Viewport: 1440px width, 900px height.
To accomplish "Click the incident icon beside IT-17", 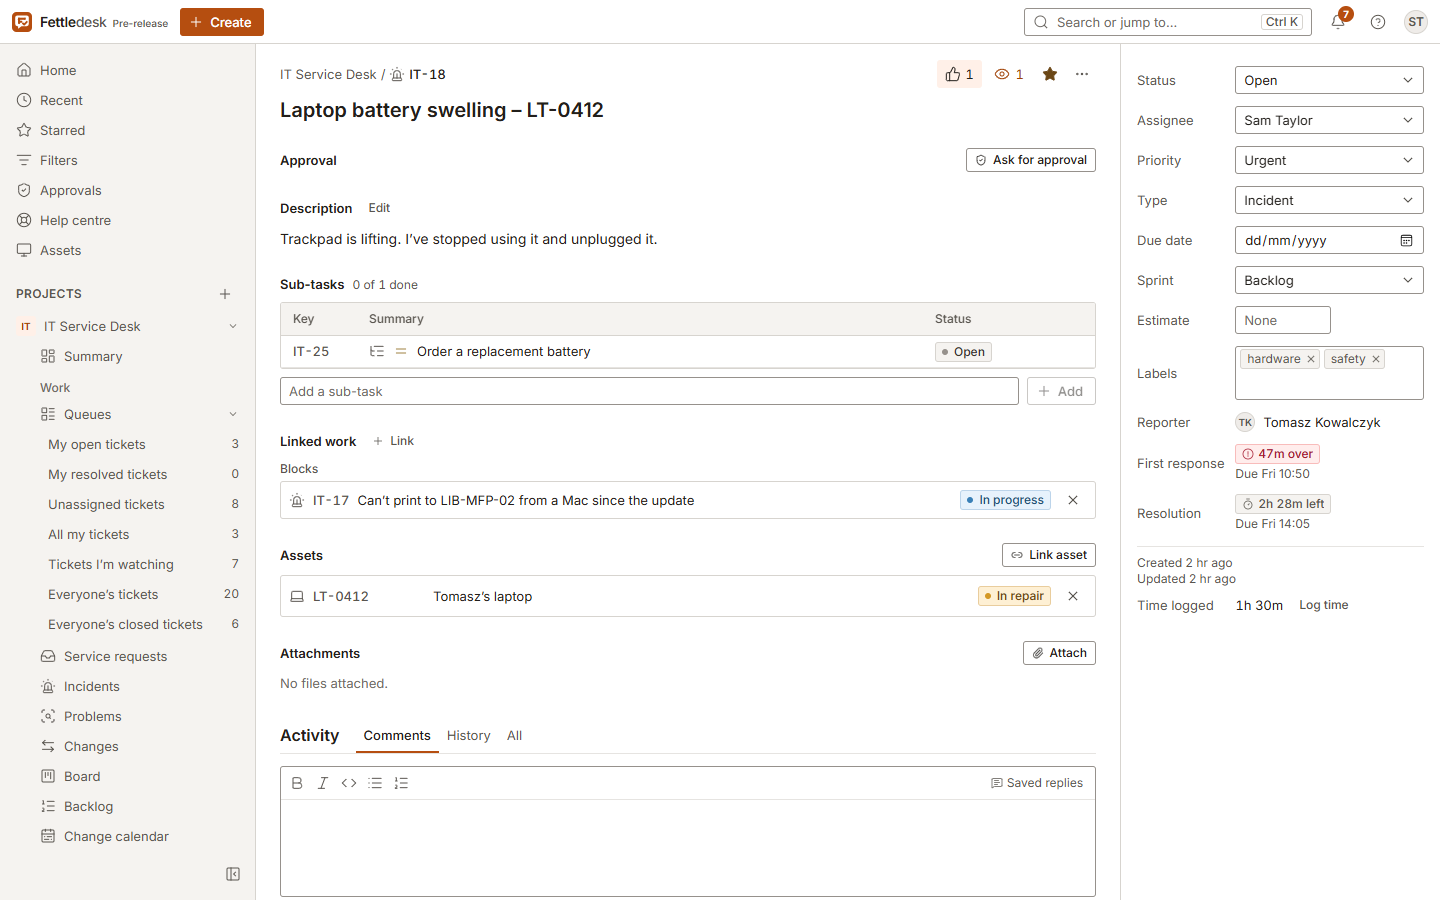I will (297, 500).
